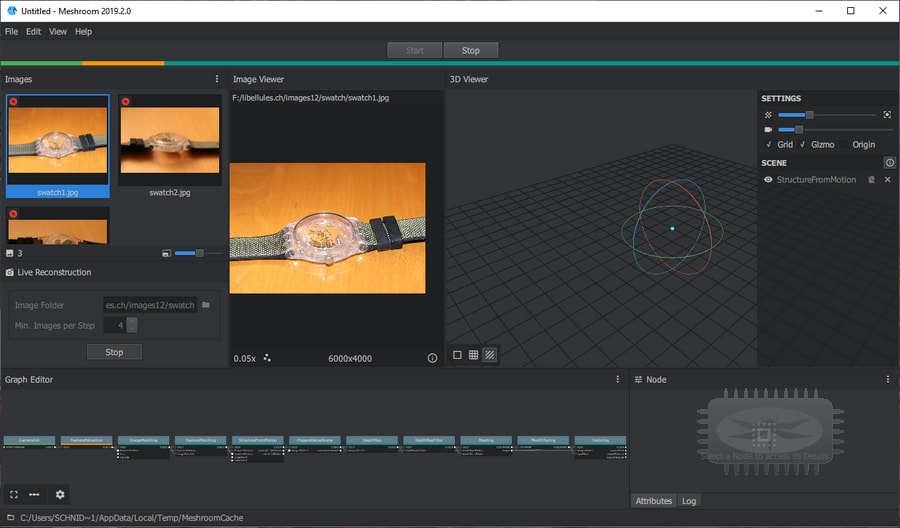Hide StructureFromMotion with the eye icon
This screenshot has height=528, width=900.
click(x=768, y=180)
